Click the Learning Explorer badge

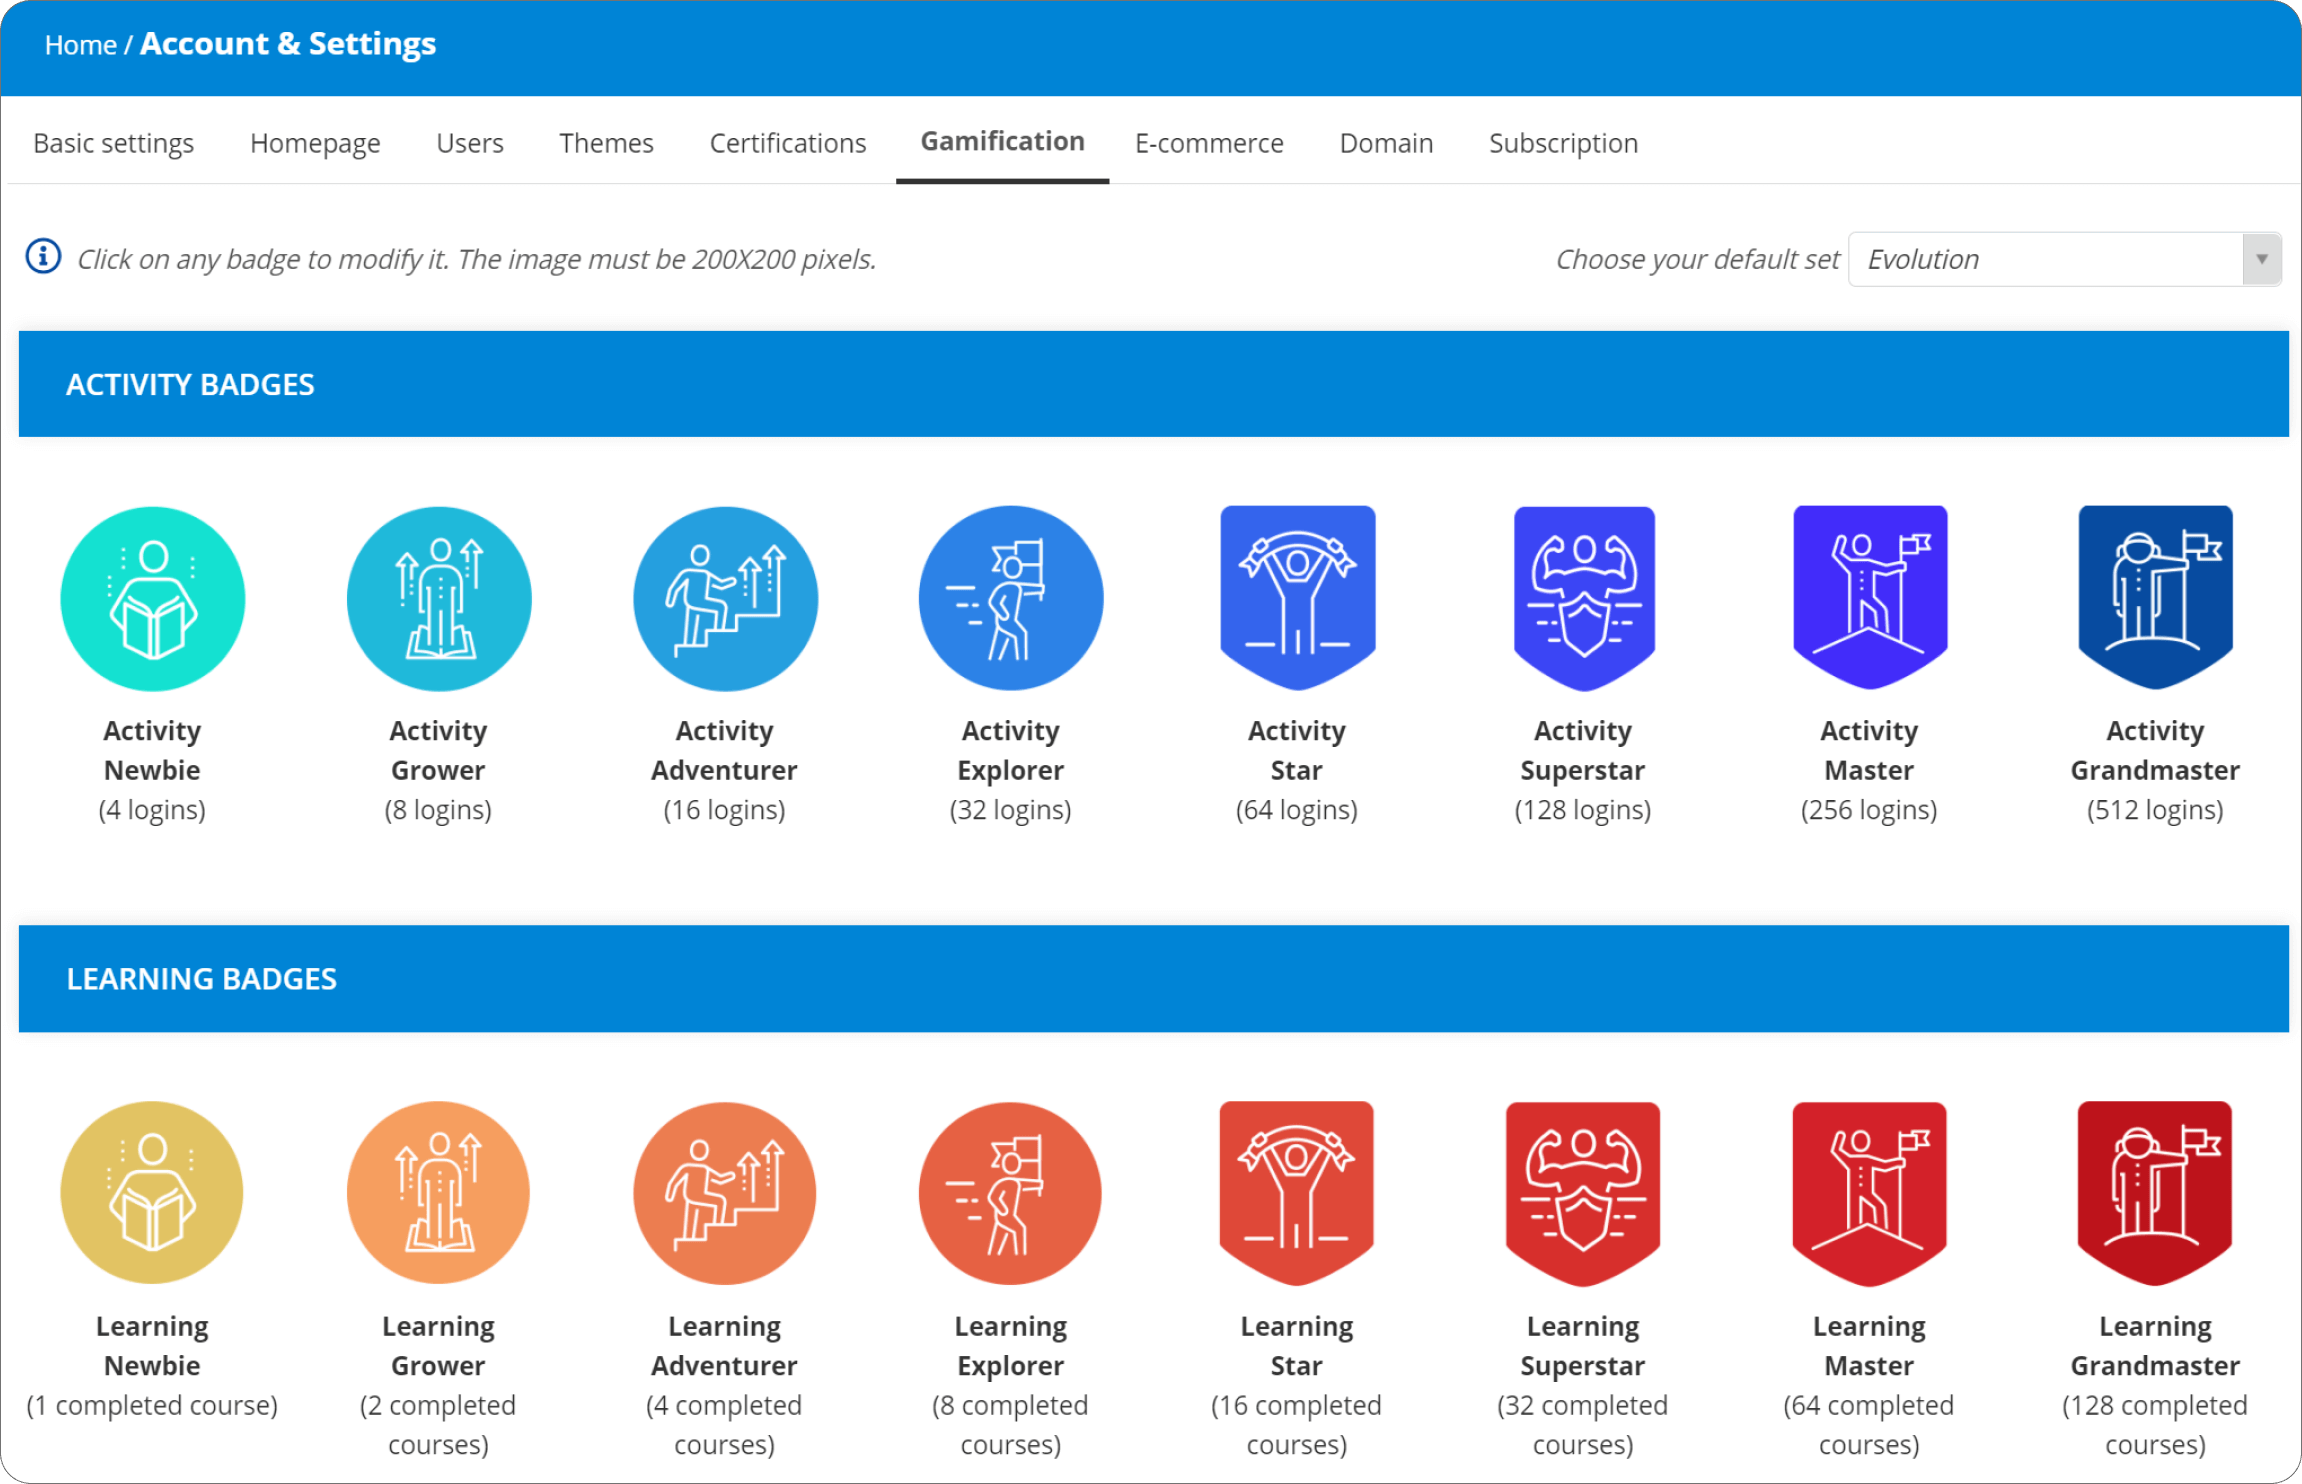[x=1010, y=1192]
